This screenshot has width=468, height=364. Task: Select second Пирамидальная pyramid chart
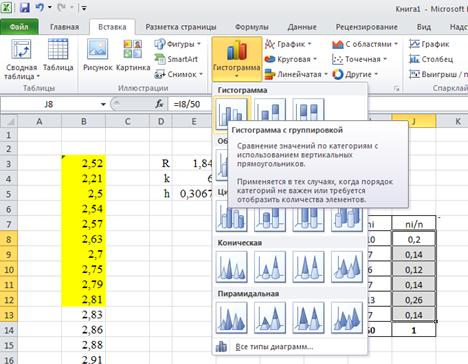(x=270, y=318)
